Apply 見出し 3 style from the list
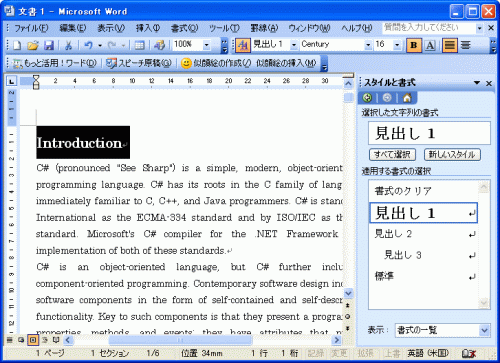The width and height of the screenshot is (500, 363). pyautogui.click(x=423, y=255)
